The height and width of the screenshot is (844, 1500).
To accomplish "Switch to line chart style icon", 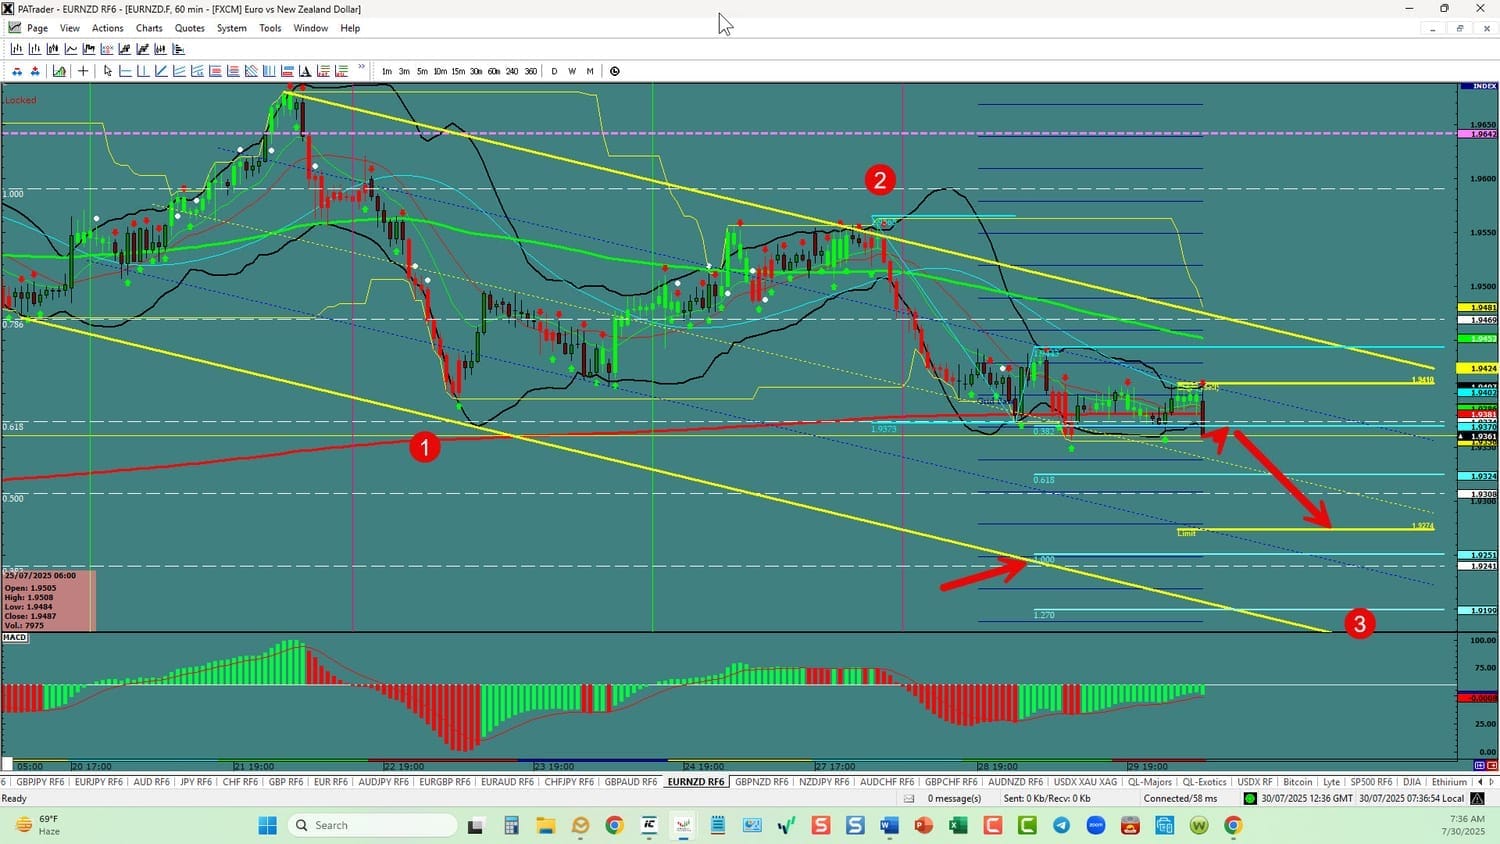I will (71, 49).
